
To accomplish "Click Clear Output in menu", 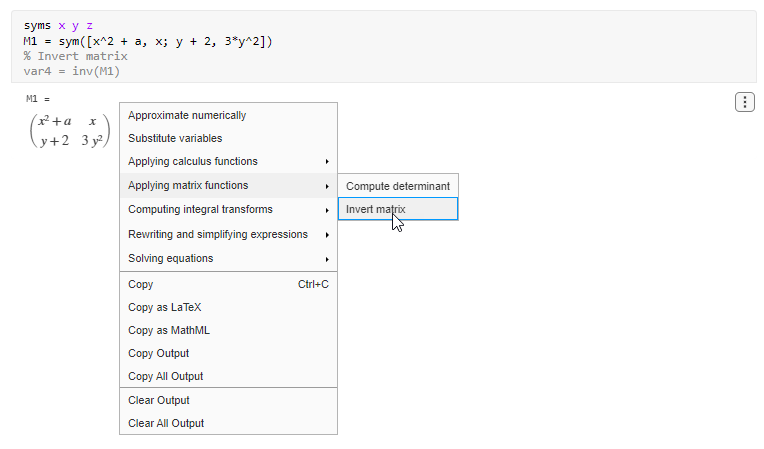I will 159,400.
